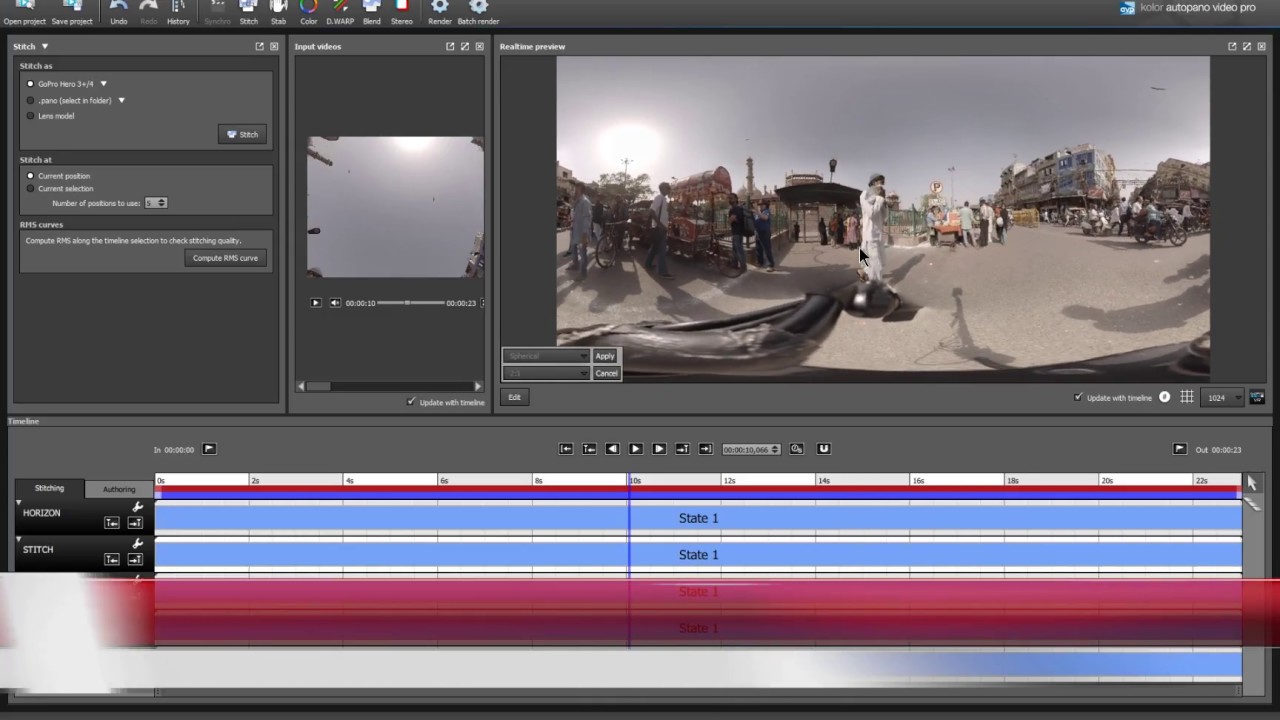Open the Stereo tool
1280x720 pixels.
coord(401,12)
